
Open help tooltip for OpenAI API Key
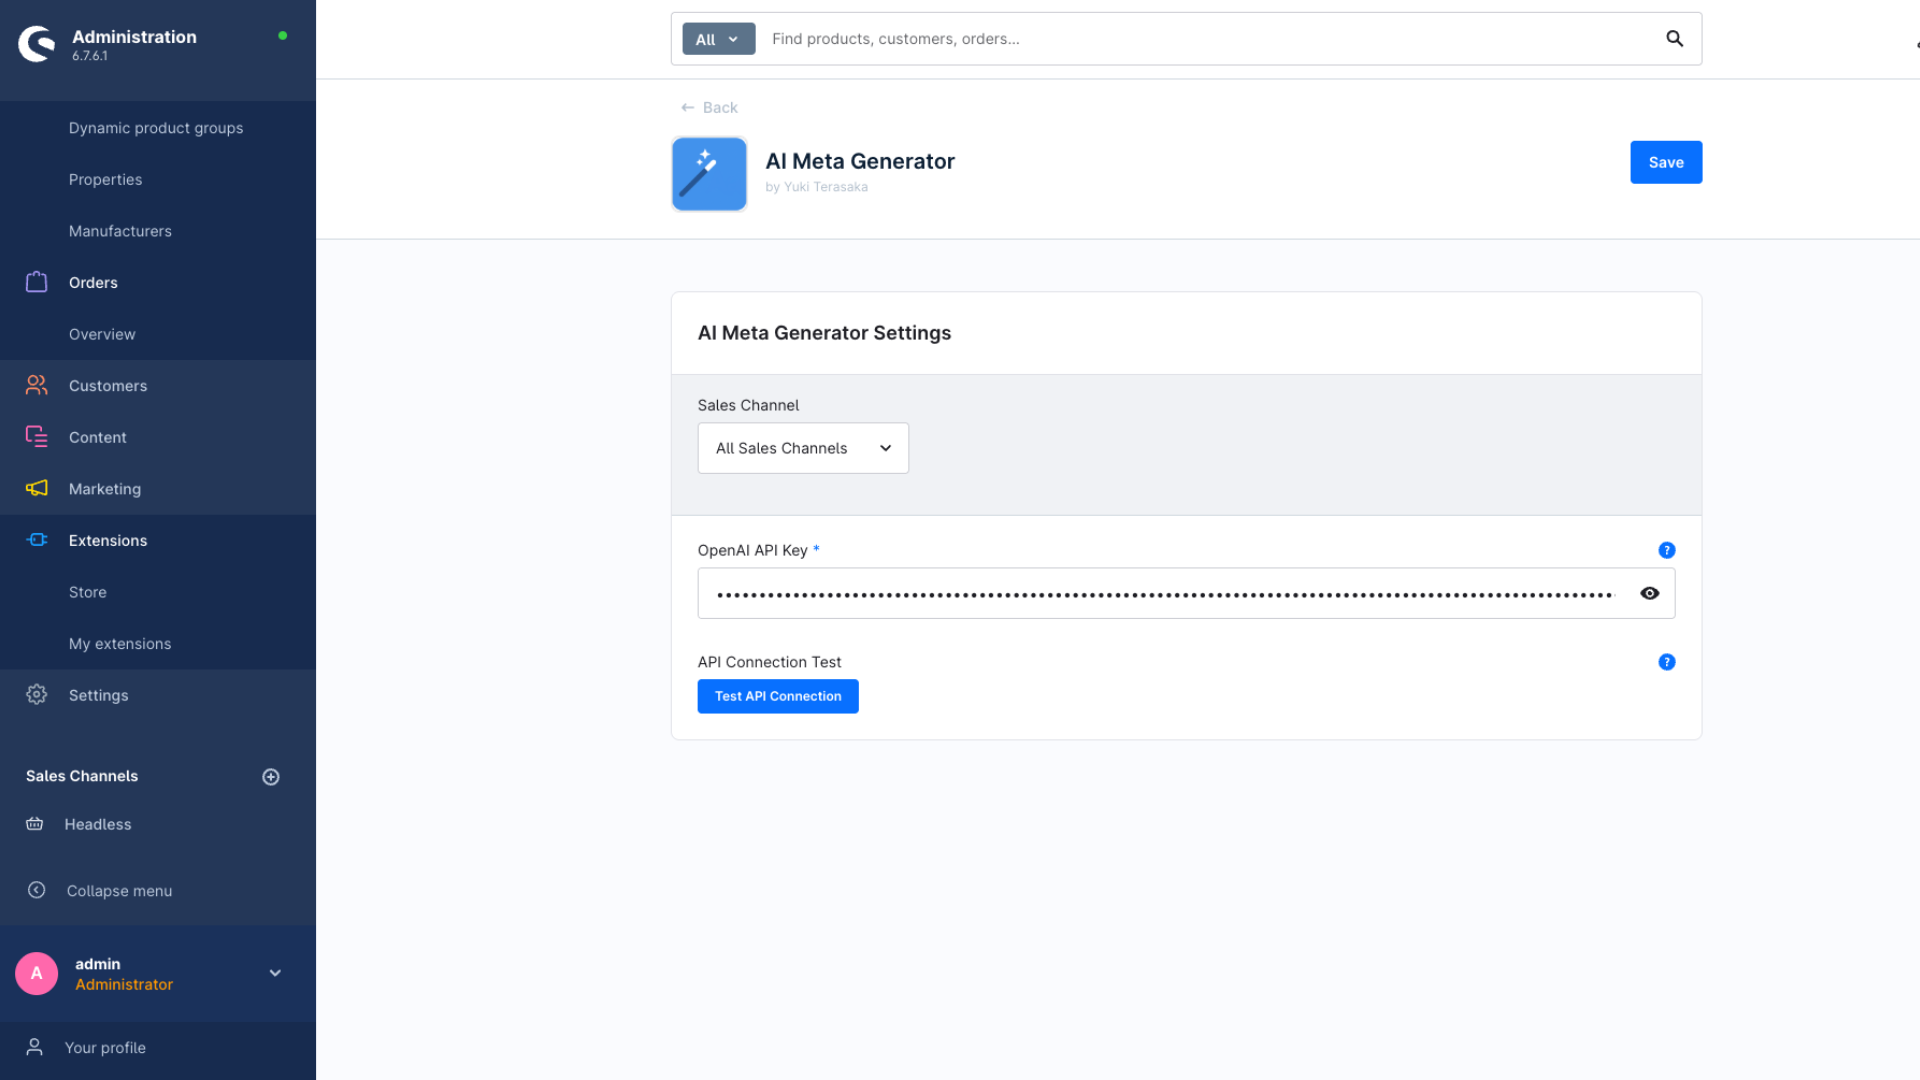[x=1666, y=550]
